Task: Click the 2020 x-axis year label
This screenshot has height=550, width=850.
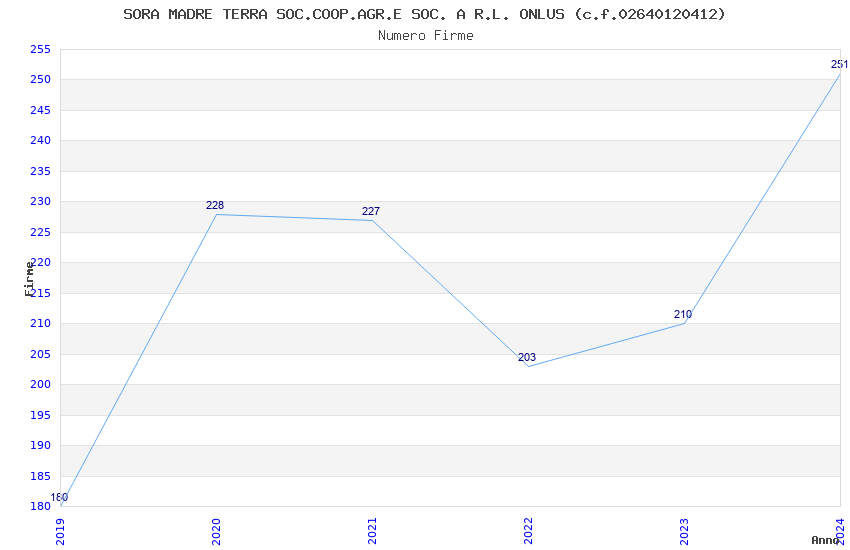Action: [x=216, y=532]
